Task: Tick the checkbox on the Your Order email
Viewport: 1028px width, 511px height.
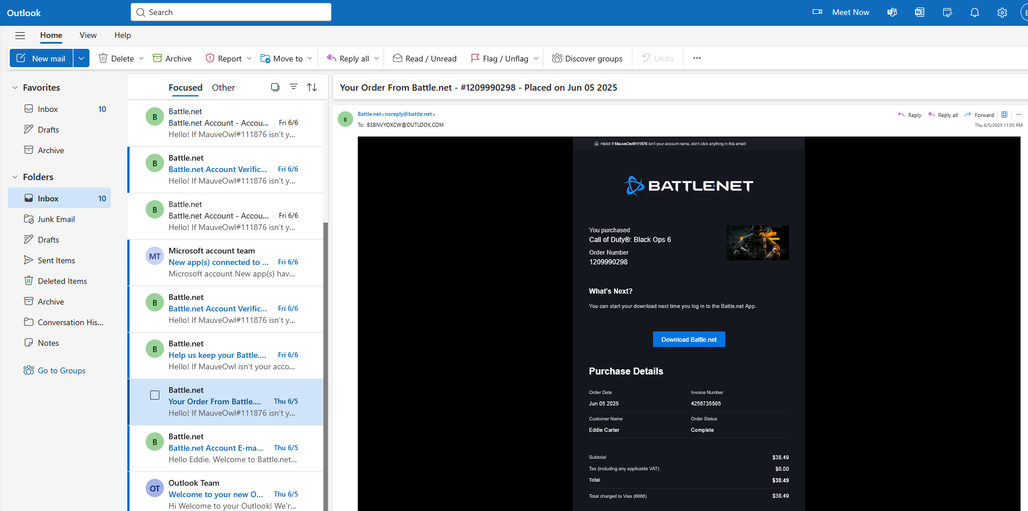Action: pyautogui.click(x=155, y=395)
